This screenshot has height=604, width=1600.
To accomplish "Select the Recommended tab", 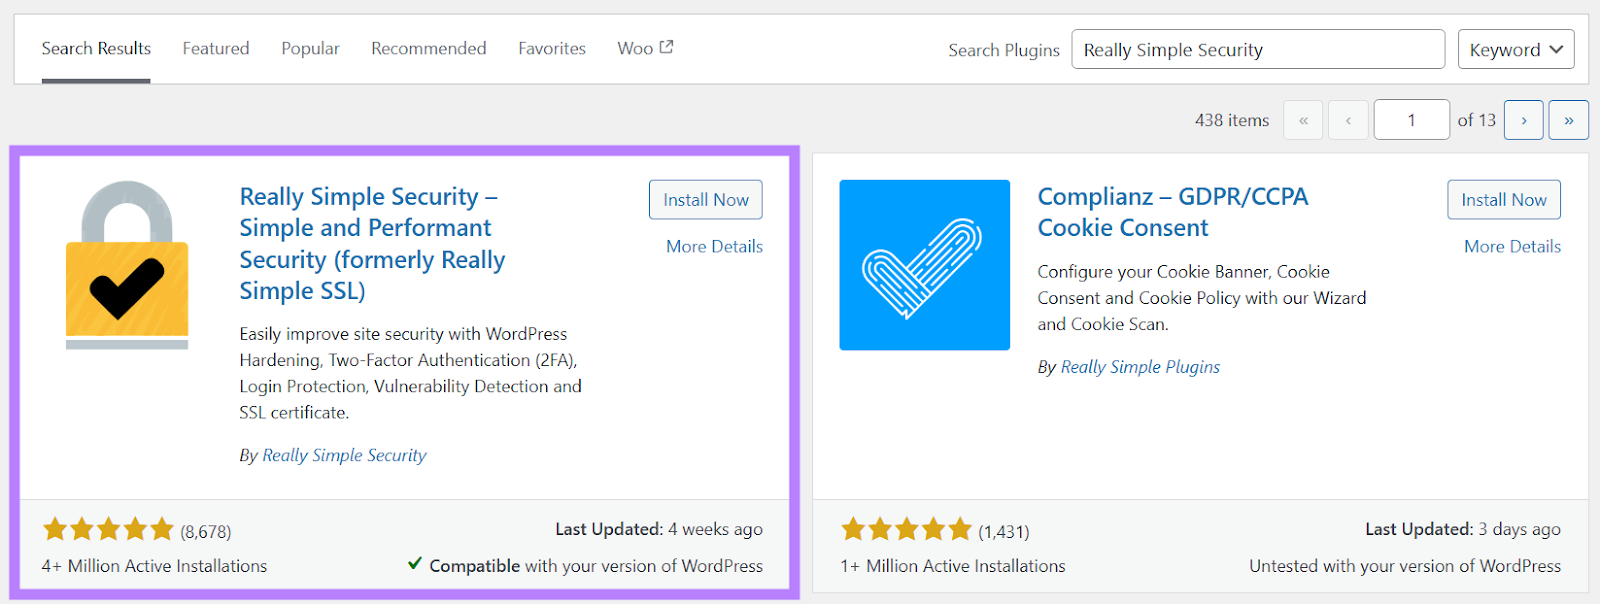I will [428, 48].
